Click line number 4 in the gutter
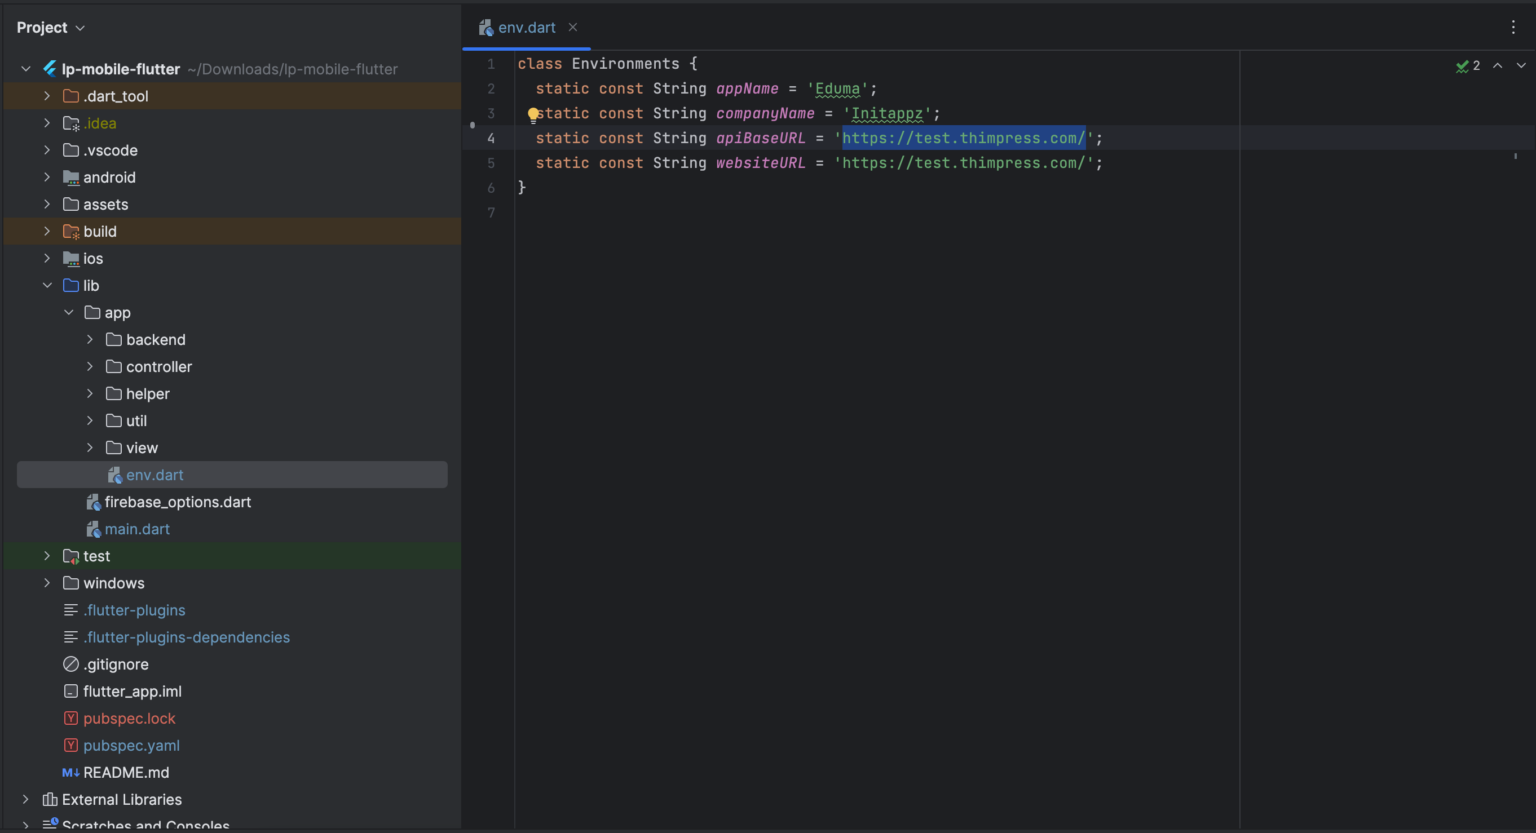Viewport: 1536px width, 833px height. click(x=491, y=137)
